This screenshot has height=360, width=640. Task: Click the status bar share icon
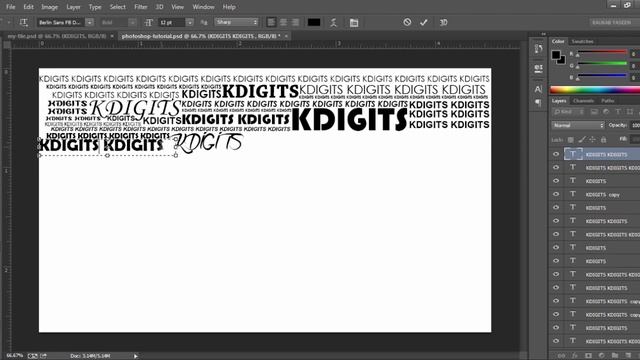(x=43, y=356)
